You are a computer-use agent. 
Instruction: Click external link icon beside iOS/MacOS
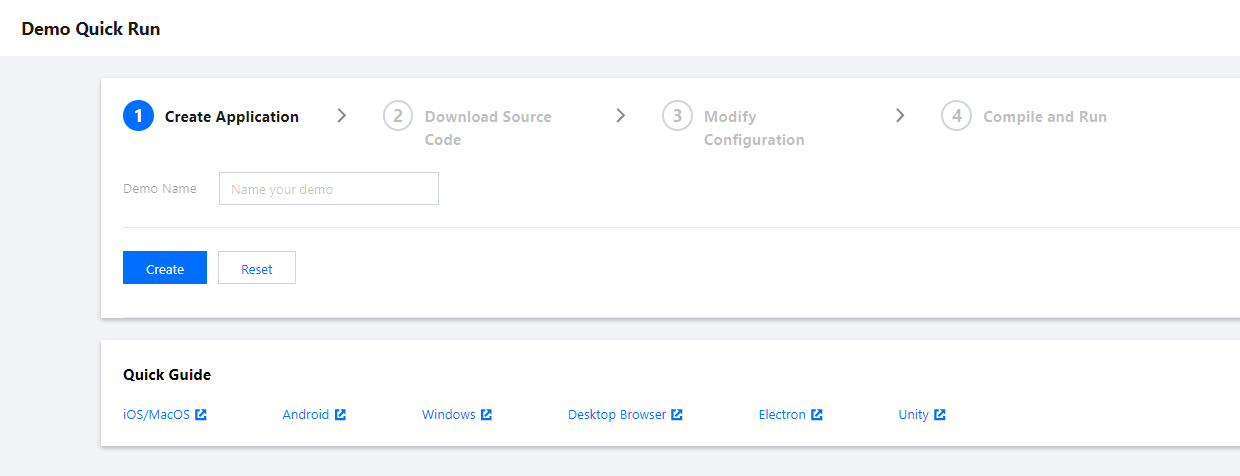[x=201, y=415]
